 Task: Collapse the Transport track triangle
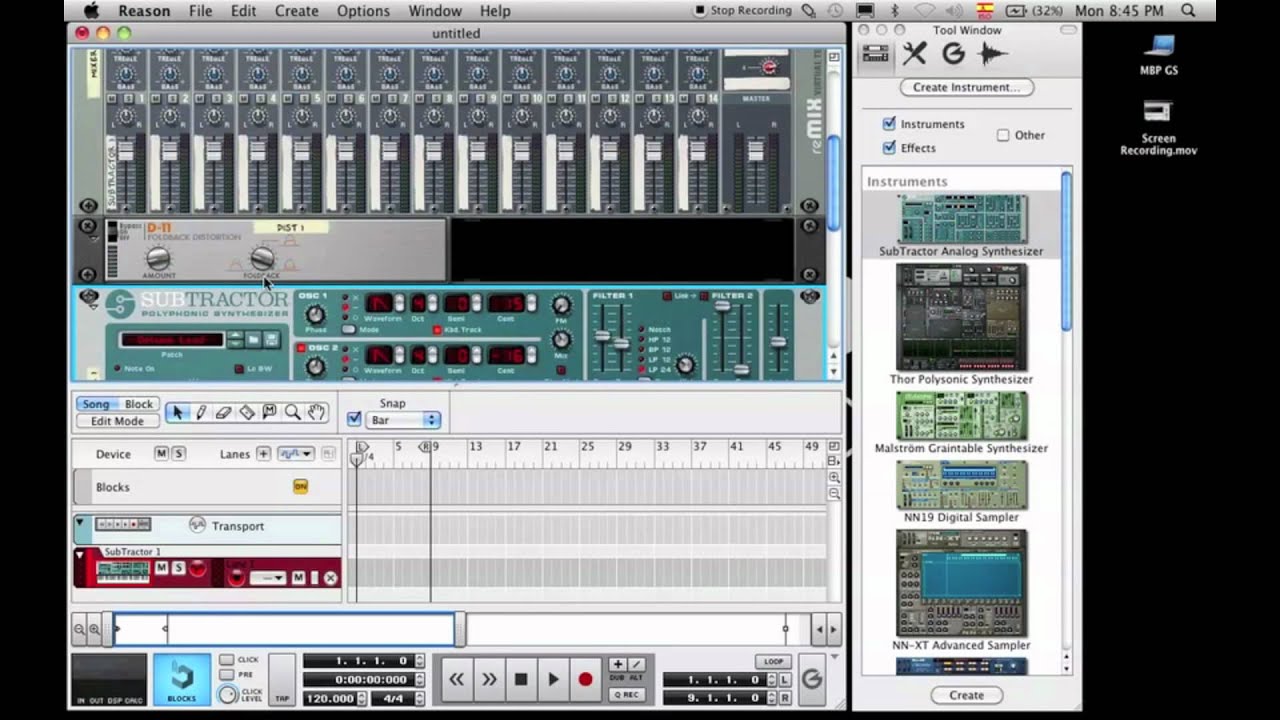(79, 523)
